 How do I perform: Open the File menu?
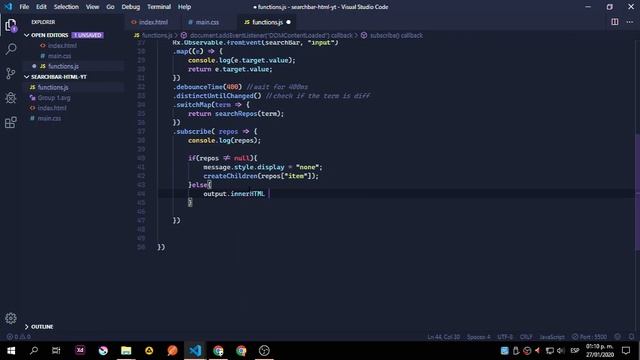(24, 7)
